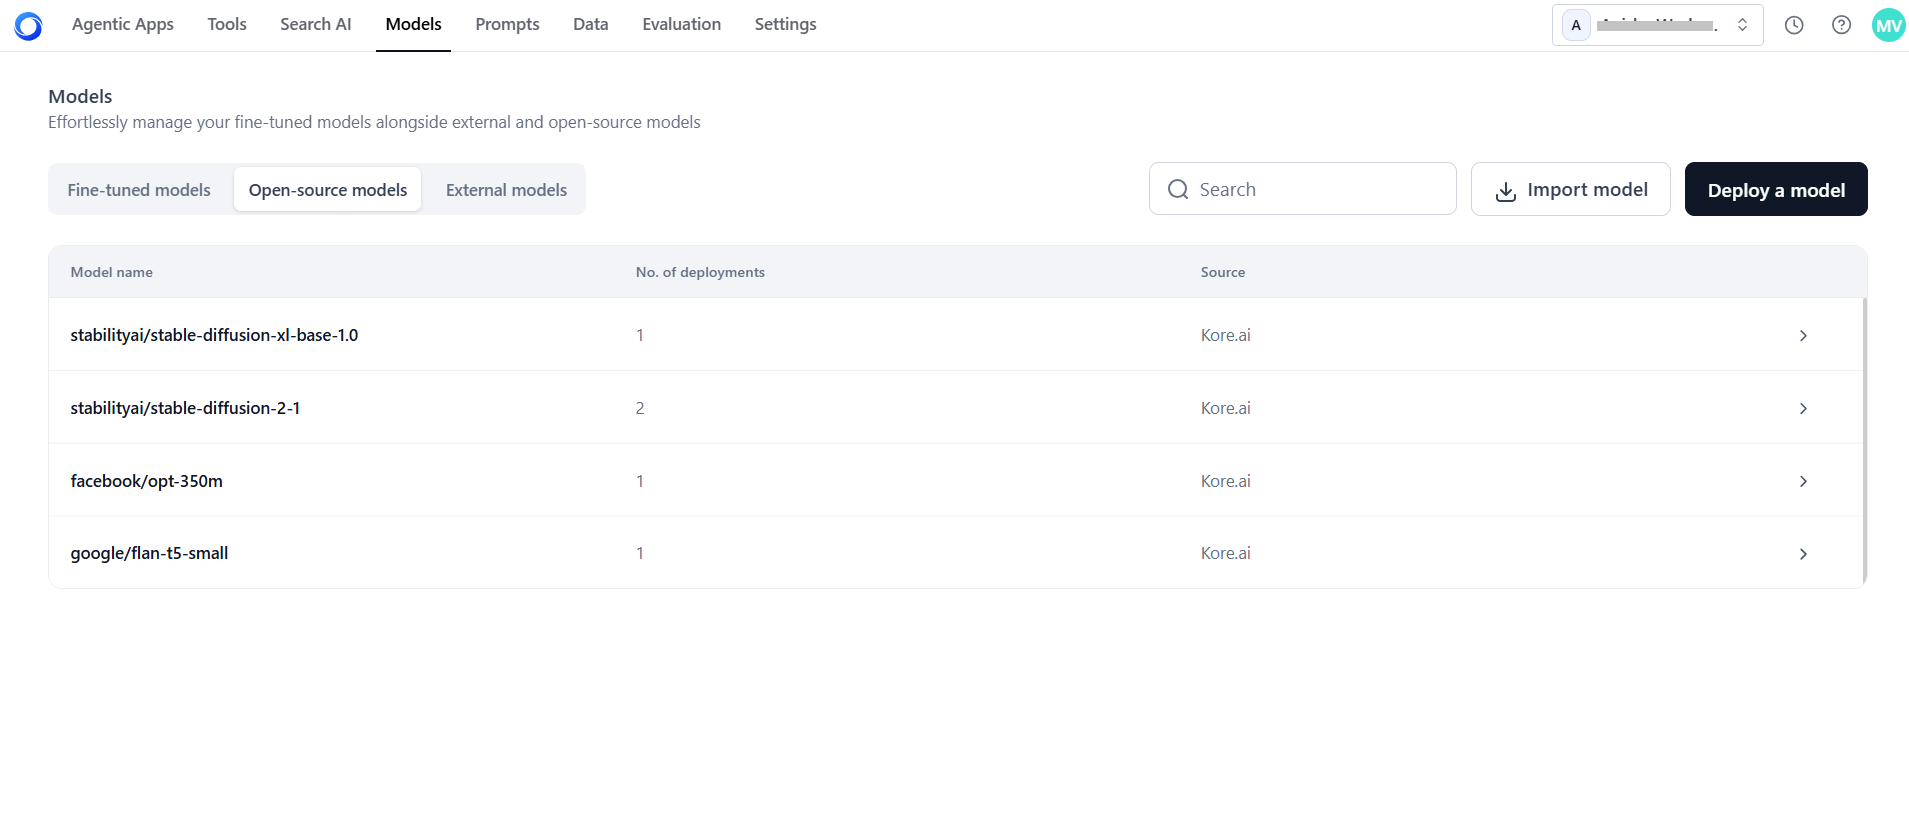Click Kore.ai source for stable-diffusion-2-1
Image resolution: width=1909 pixels, height=835 pixels.
[1225, 408]
